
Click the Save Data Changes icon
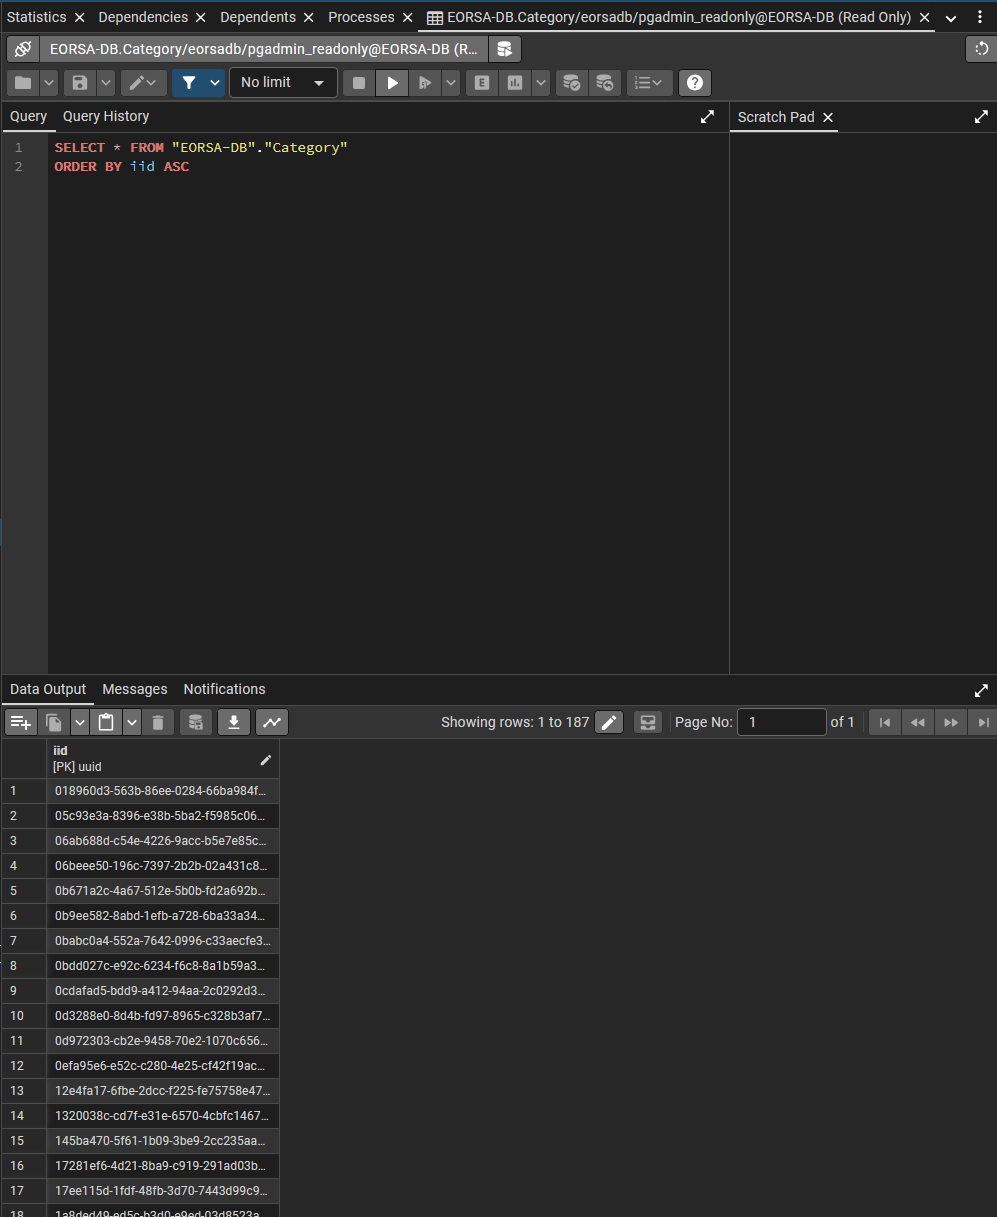click(x=196, y=722)
